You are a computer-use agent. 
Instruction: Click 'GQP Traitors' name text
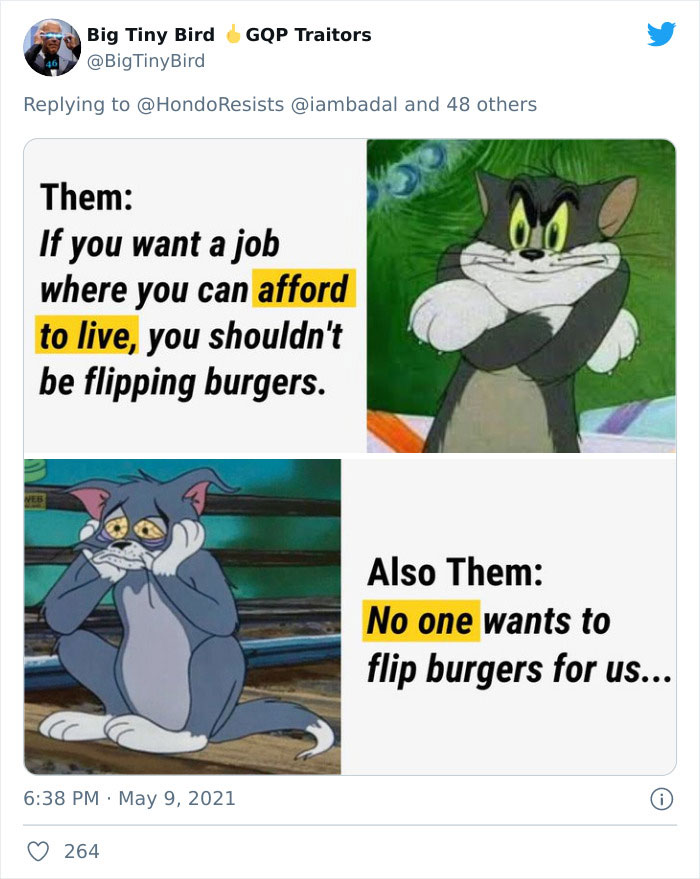308,35
